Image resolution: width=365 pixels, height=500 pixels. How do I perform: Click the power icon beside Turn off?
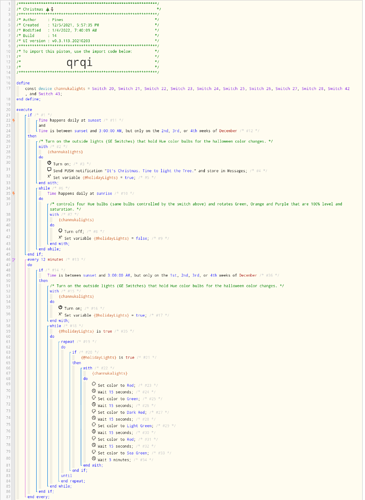tap(60, 230)
